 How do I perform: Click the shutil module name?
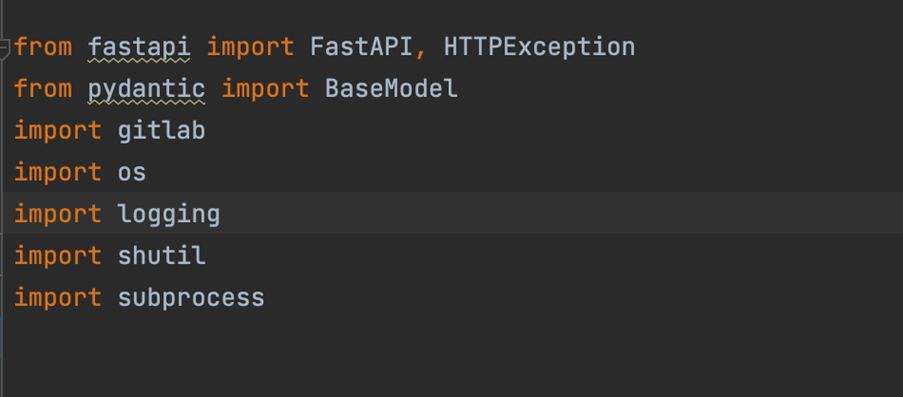161,256
